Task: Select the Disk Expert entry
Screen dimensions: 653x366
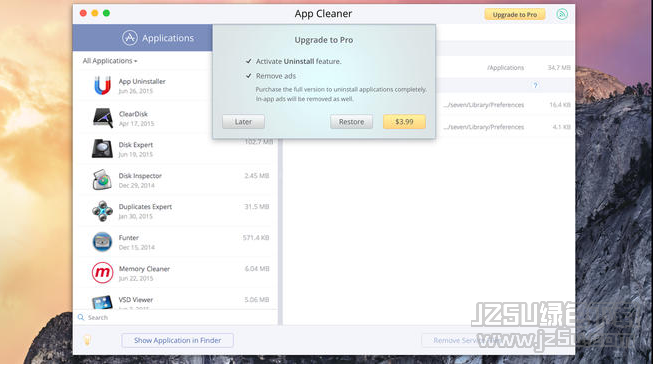Action: pos(175,149)
